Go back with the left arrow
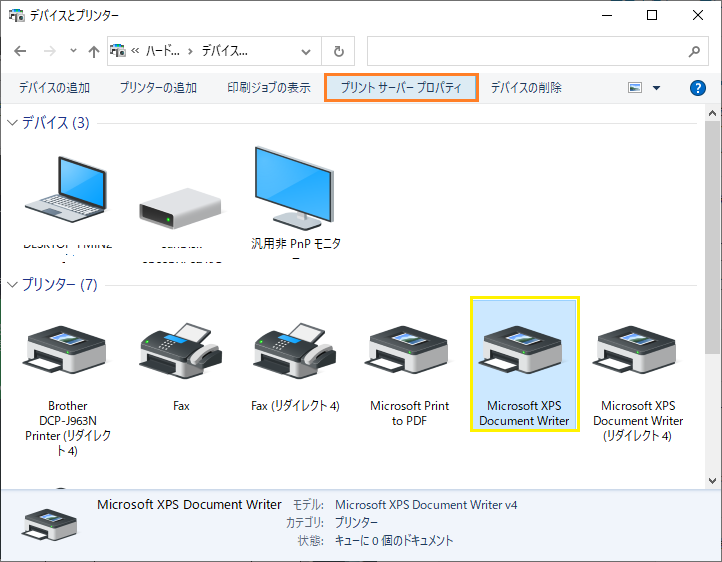Viewport: 722px width, 562px height. [x=20, y=51]
